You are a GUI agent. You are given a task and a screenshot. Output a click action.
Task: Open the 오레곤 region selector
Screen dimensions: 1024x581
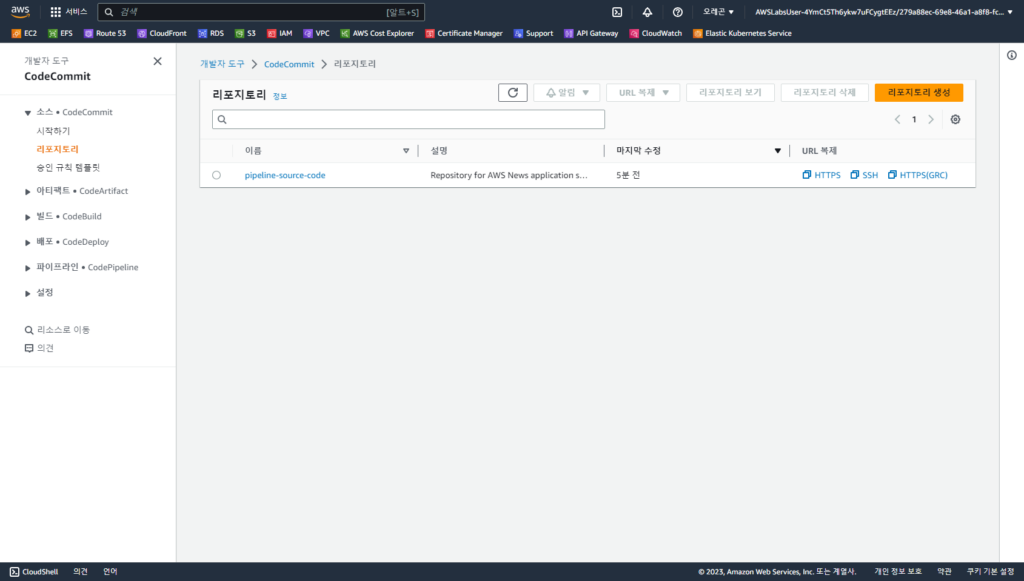click(x=718, y=12)
